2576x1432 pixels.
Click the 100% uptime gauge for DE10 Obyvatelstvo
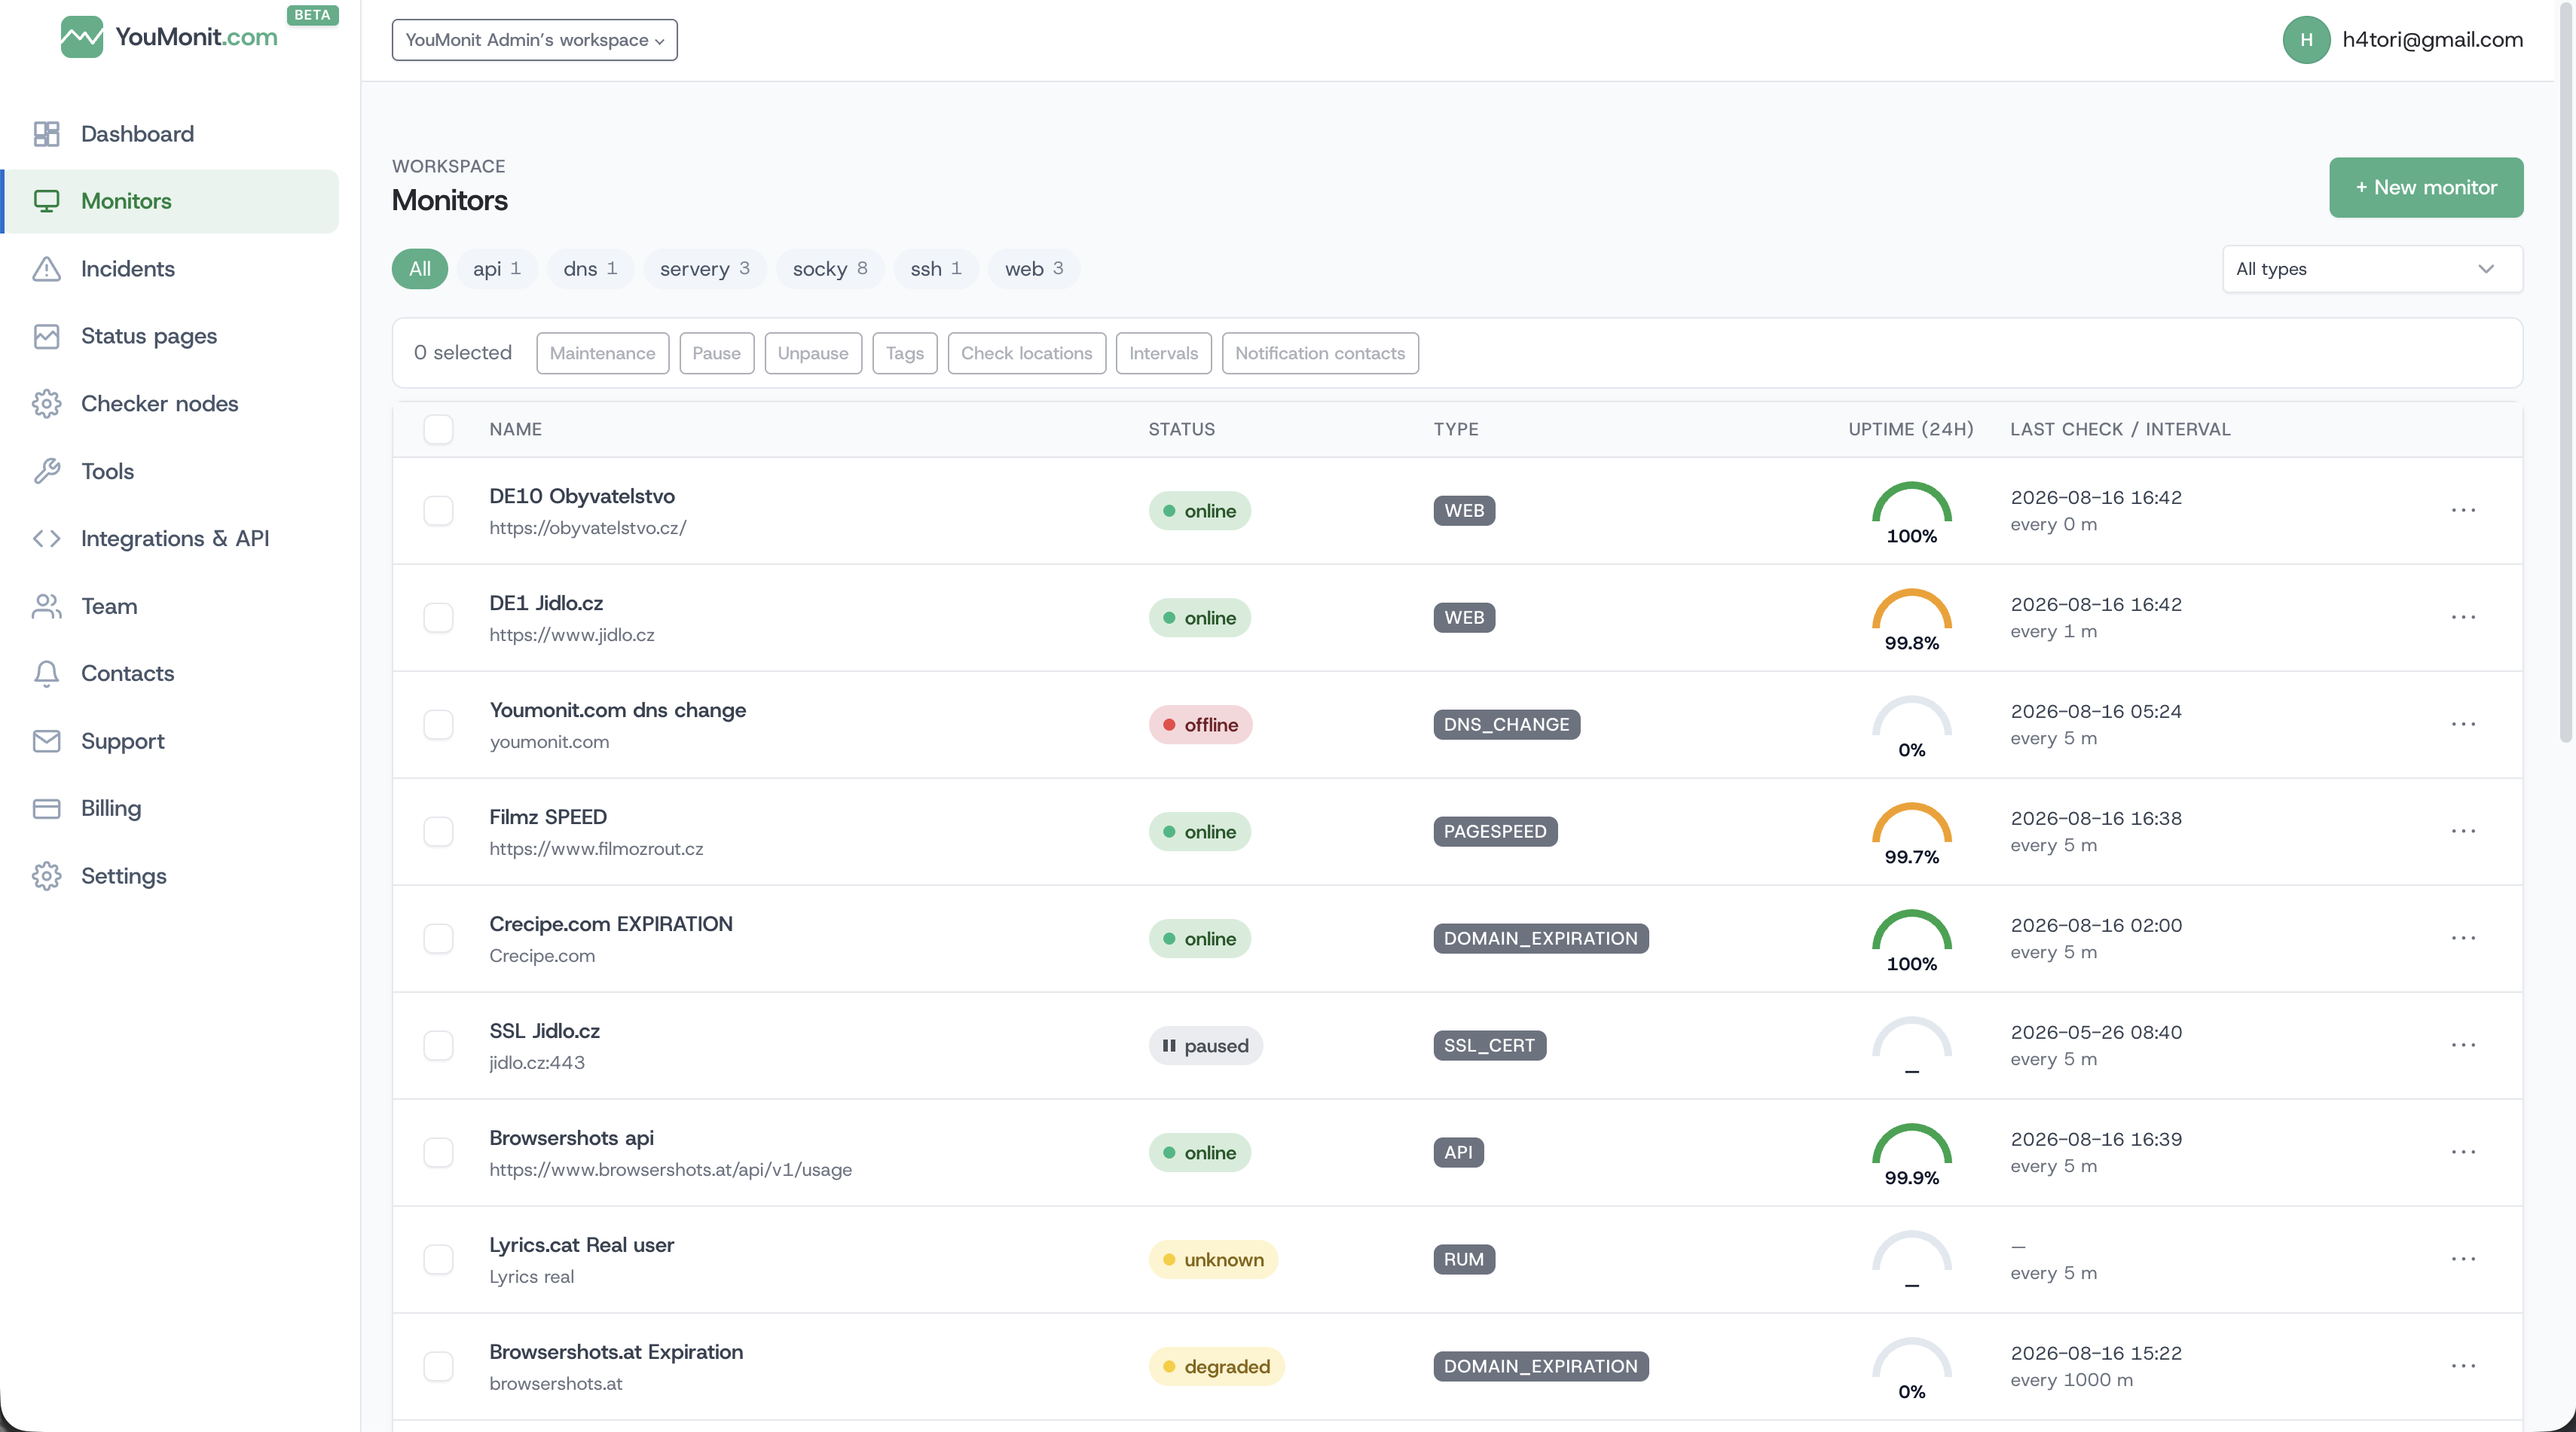click(1911, 512)
